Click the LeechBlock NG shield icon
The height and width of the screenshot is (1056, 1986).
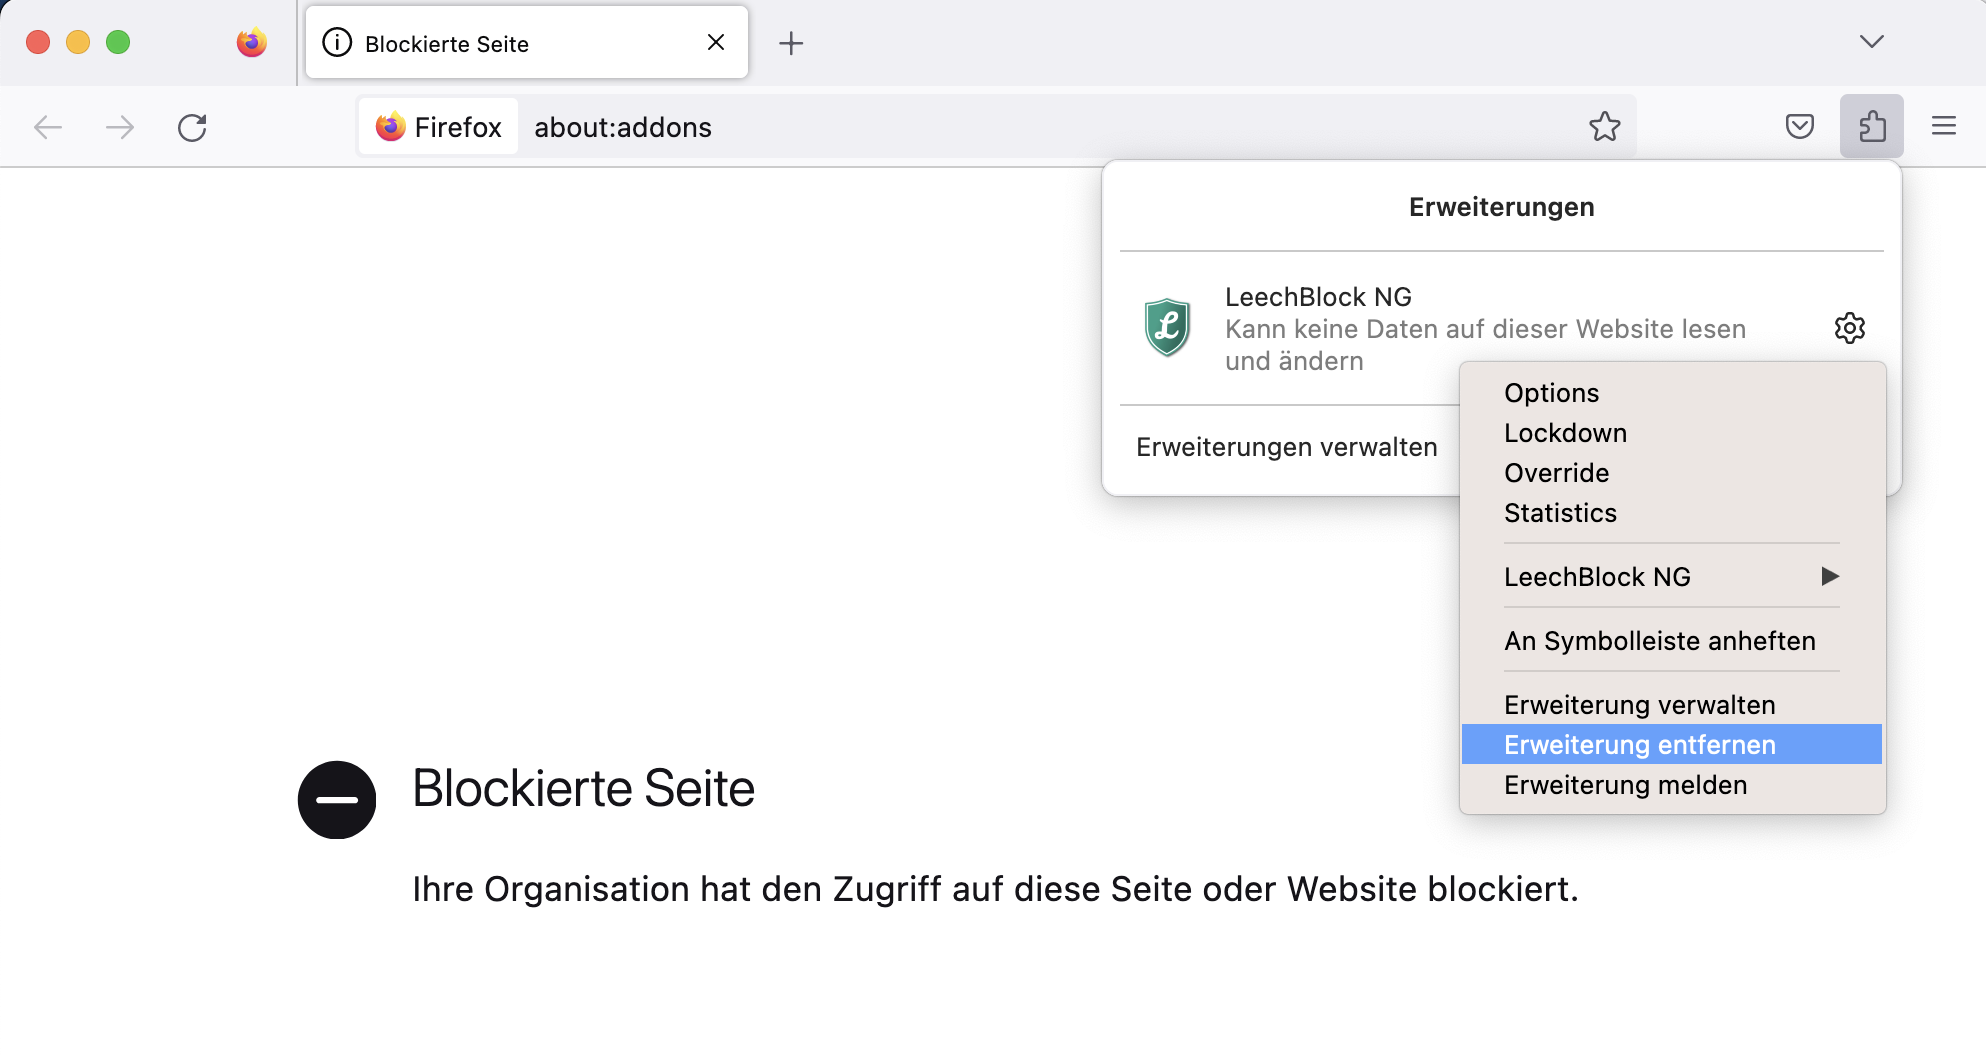pos(1167,328)
